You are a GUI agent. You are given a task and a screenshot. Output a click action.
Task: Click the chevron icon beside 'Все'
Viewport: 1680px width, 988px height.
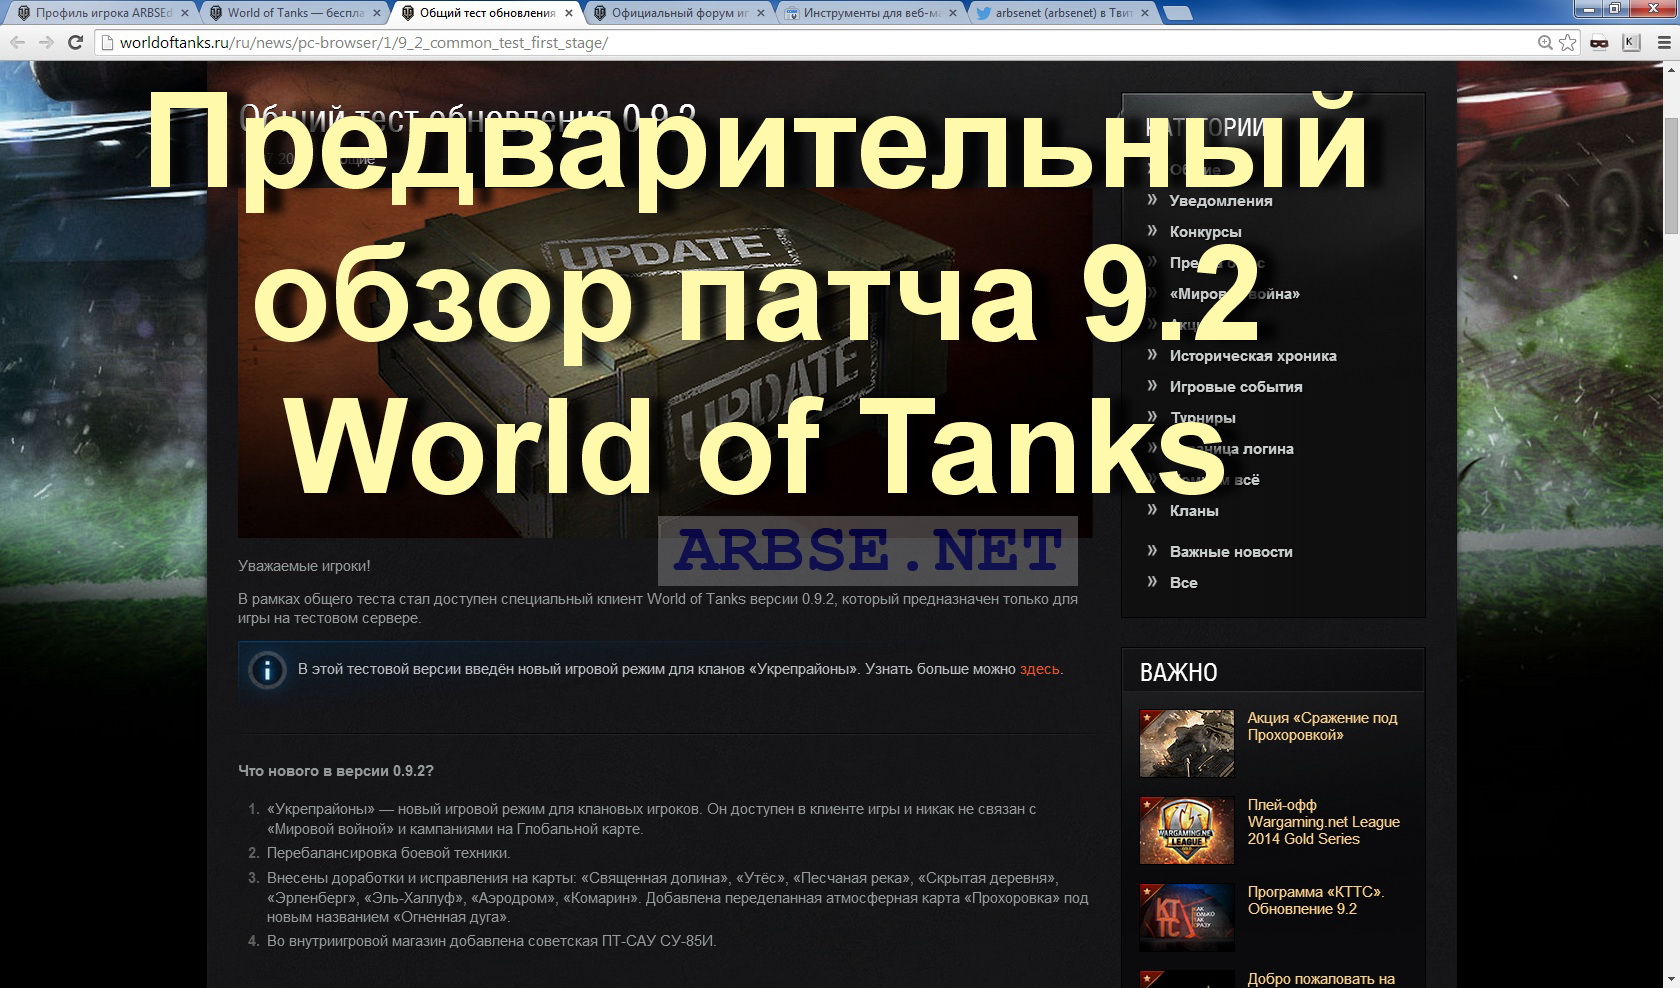tap(1152, 582)
